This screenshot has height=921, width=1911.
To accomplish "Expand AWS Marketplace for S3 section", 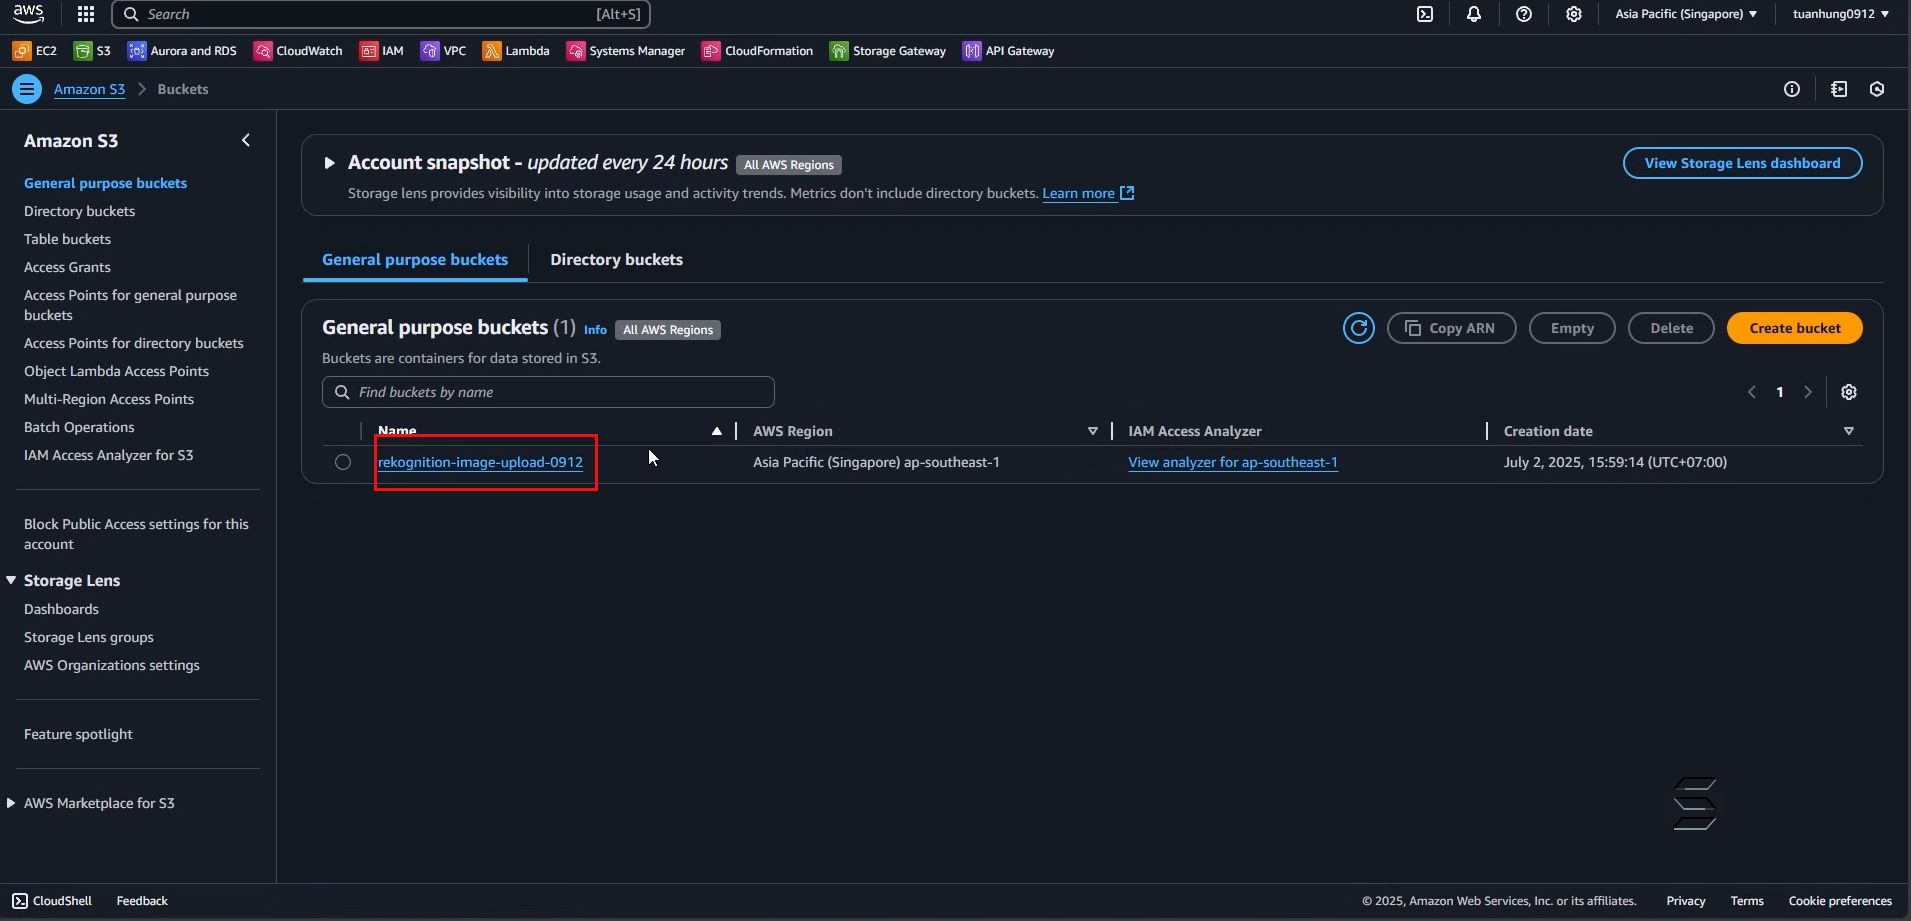I will [x=11, y=803].
